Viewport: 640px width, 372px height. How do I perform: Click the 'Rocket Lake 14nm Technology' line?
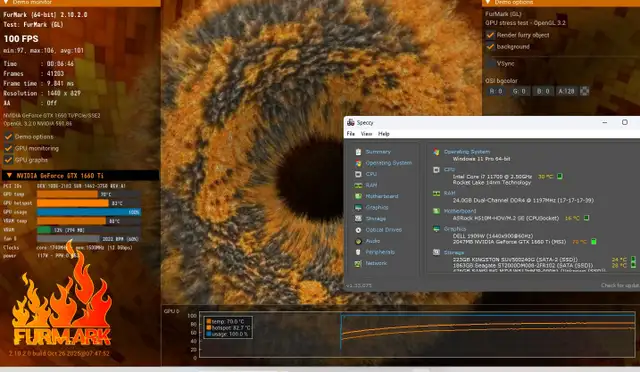(x=492, y=183)
